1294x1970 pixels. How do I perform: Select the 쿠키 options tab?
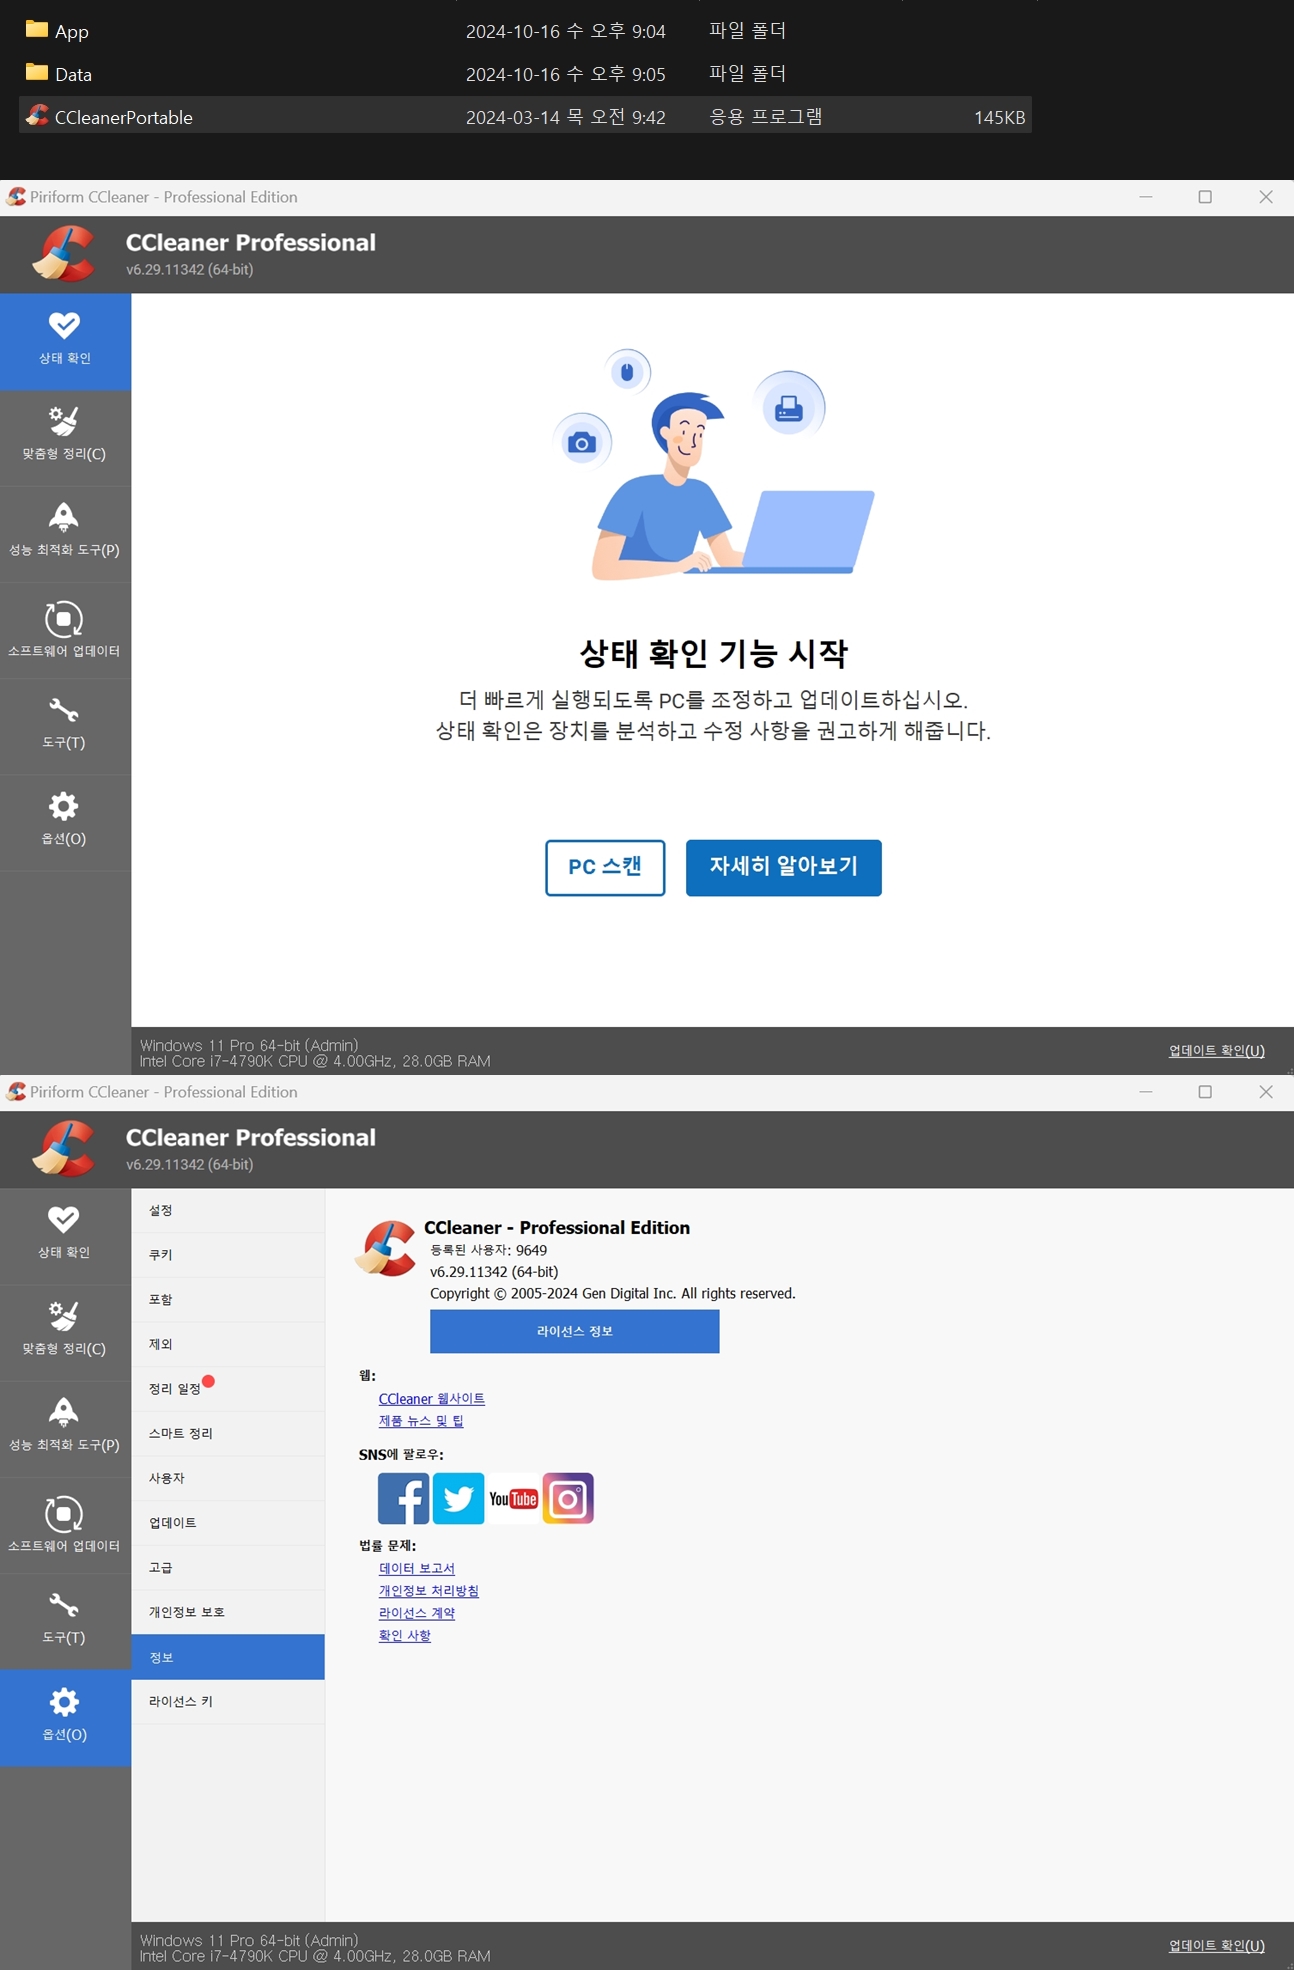click(x=228, y=1254)
